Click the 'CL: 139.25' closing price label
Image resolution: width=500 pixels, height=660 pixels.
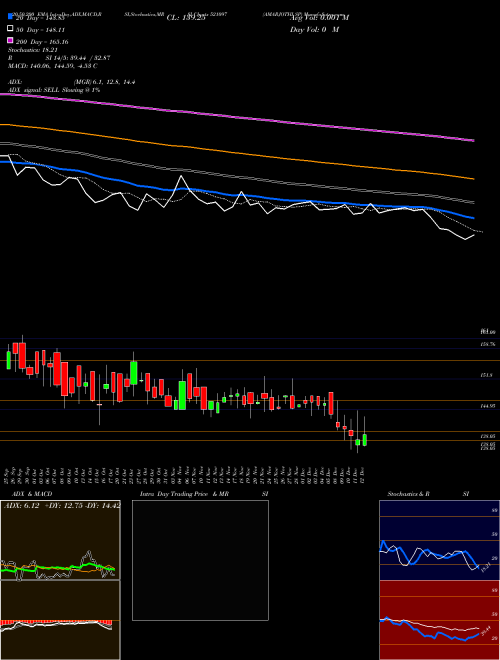pos(186,18)
